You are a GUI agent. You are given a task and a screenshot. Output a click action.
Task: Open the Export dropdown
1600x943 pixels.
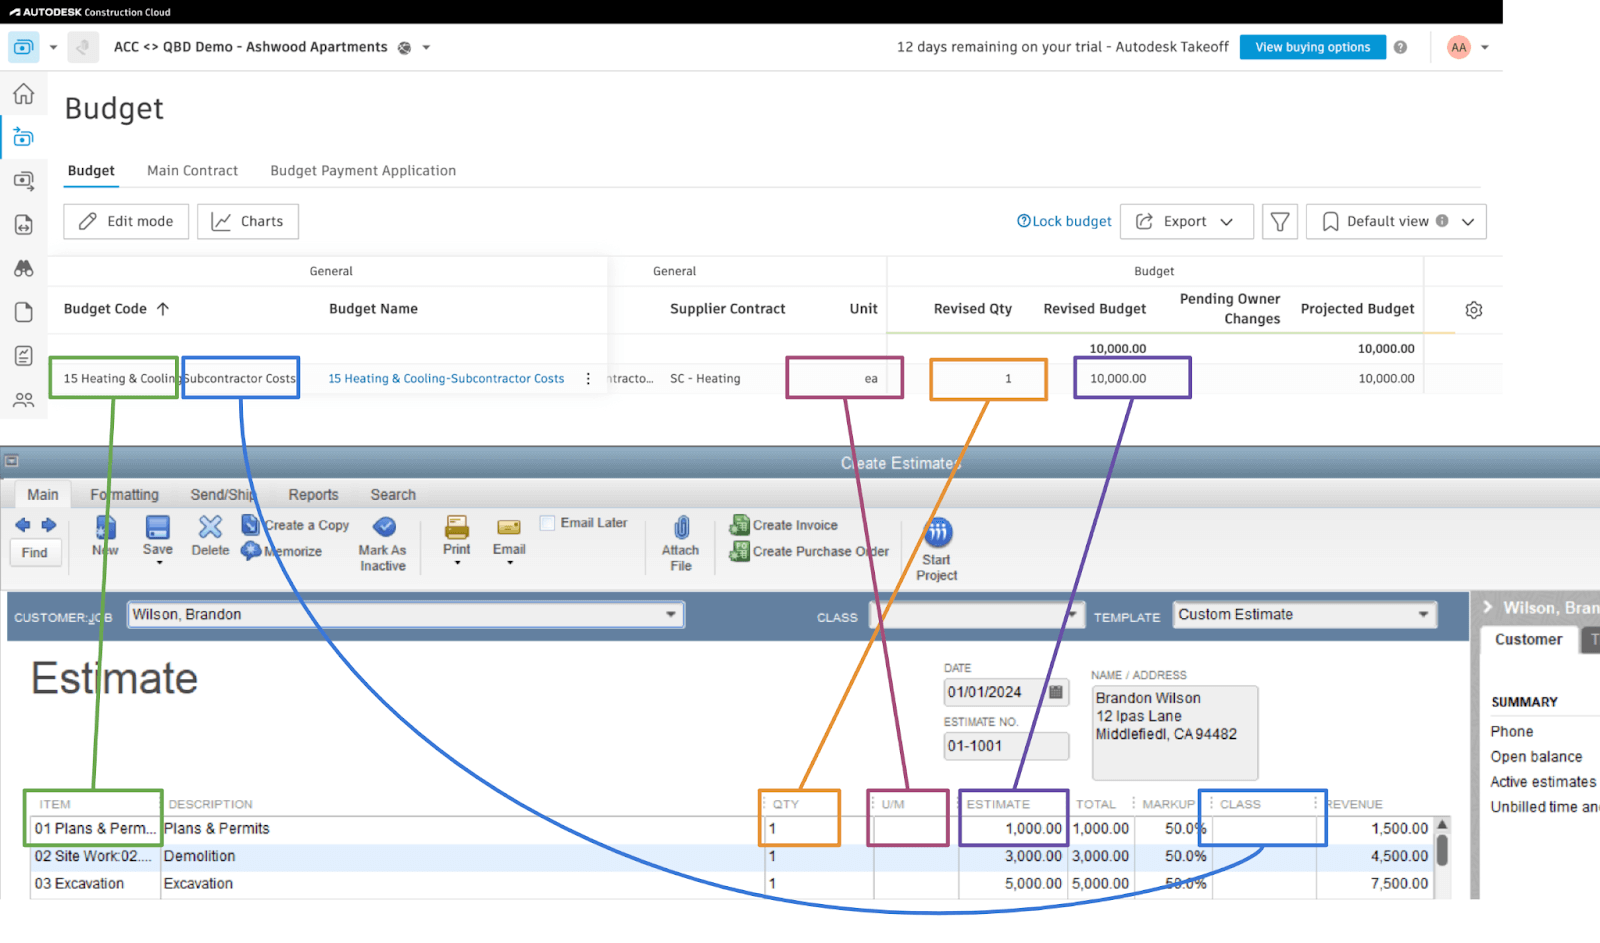point(1187,221)
